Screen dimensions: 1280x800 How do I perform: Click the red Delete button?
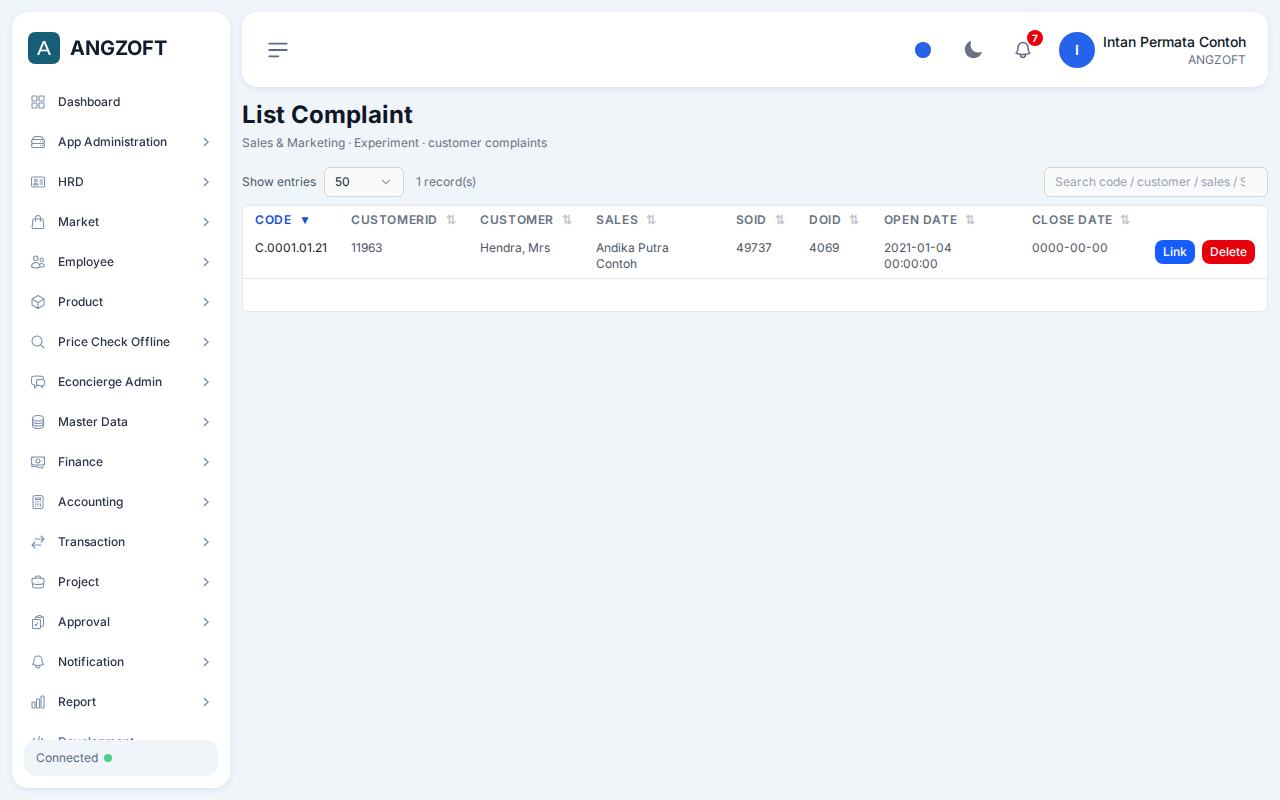tap(1228, 252)
